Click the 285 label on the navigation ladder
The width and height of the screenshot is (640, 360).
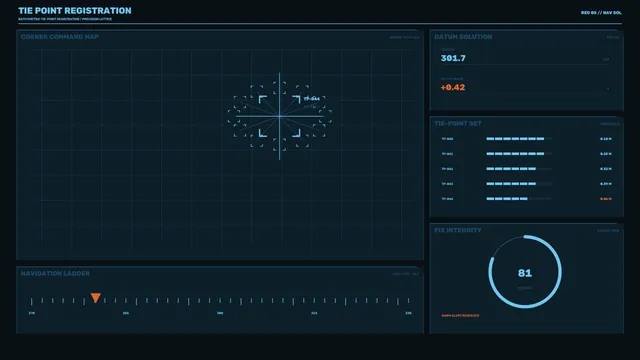click(x=126, y=313)
